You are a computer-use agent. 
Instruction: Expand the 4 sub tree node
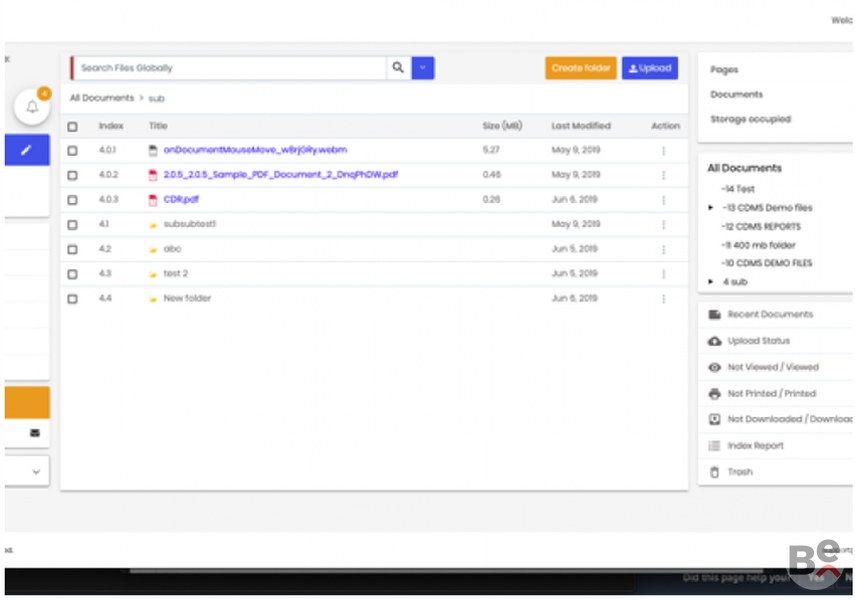coord(711,282)
